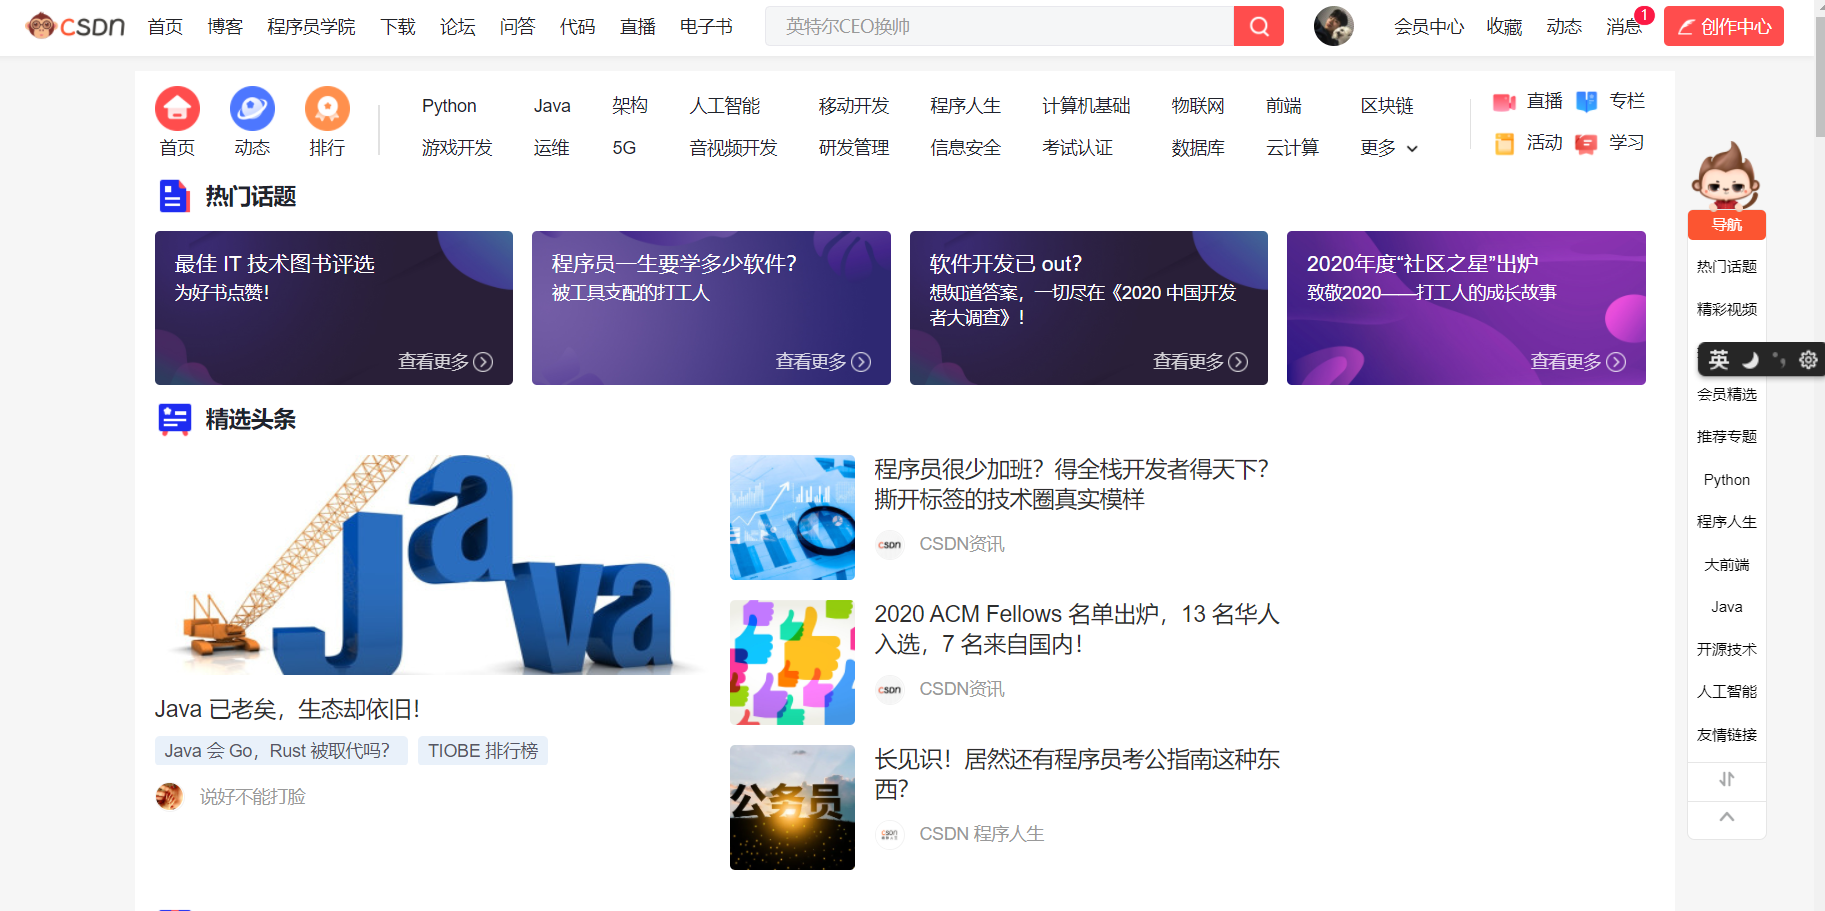Select the 区块链 category link
This screenshot has width=1825, height=911.
click(1387, 106)
